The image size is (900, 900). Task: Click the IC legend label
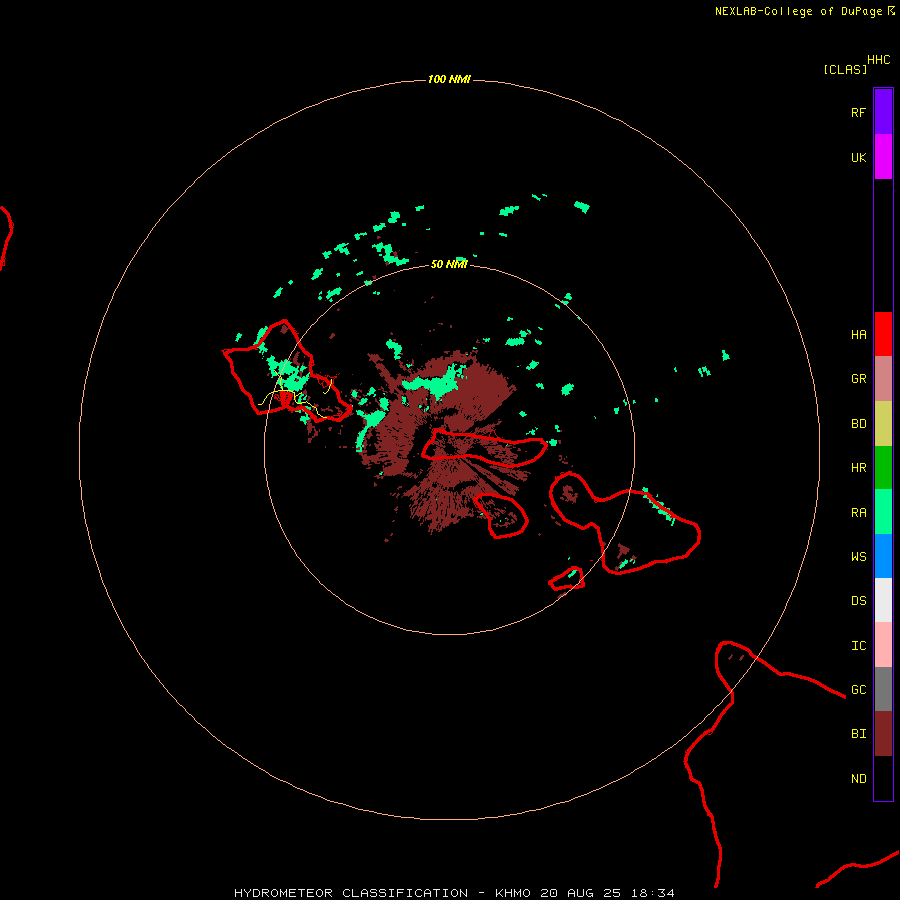(858, 646)
